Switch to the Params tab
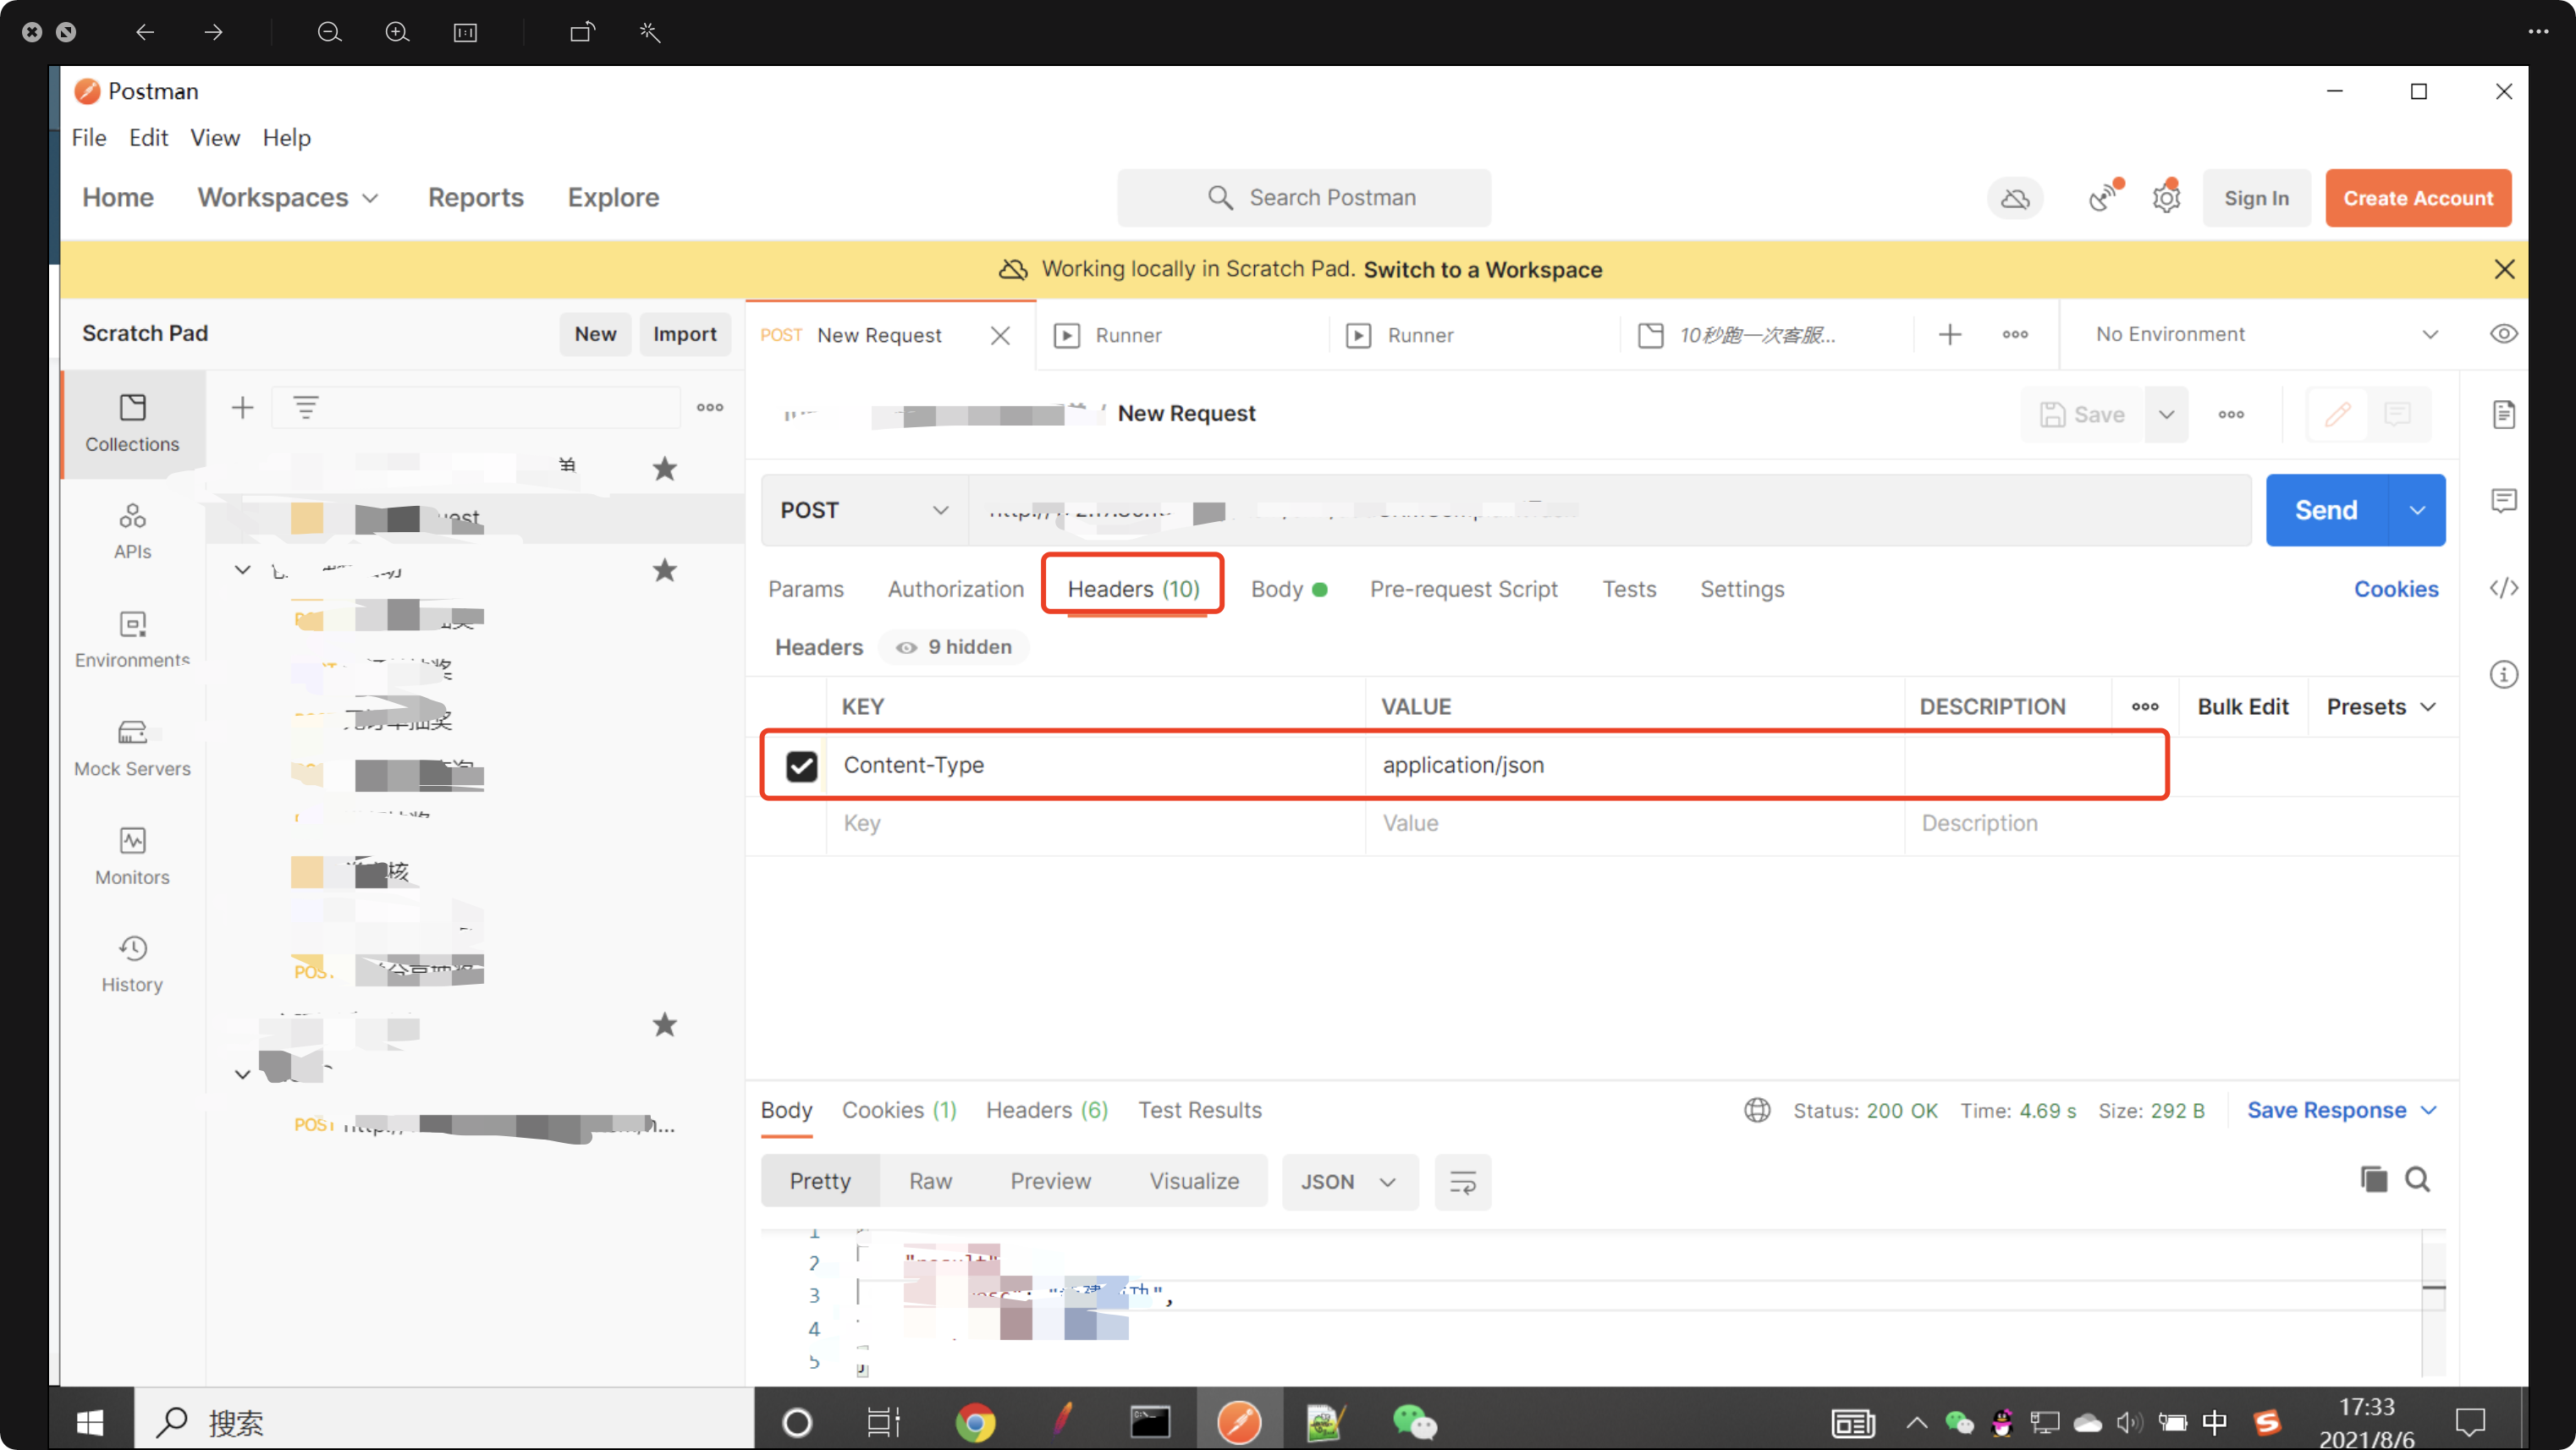Viewport: 2576px width, 1450px height. click(x=806, y=589)
